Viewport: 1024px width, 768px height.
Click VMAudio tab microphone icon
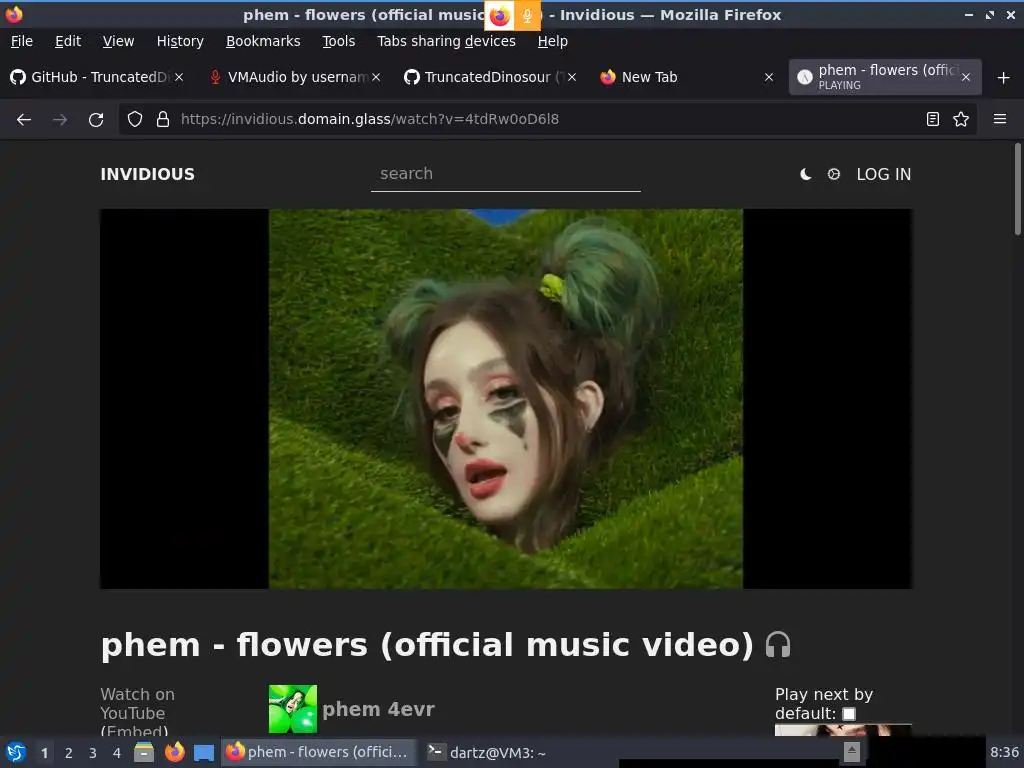tap(215, 77)
